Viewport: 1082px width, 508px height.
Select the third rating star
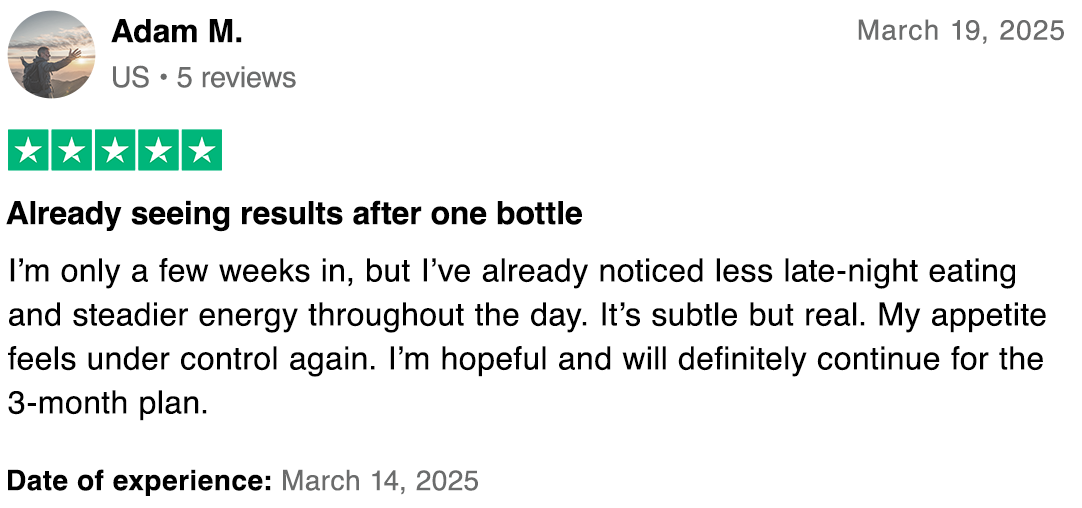[115, 151]
